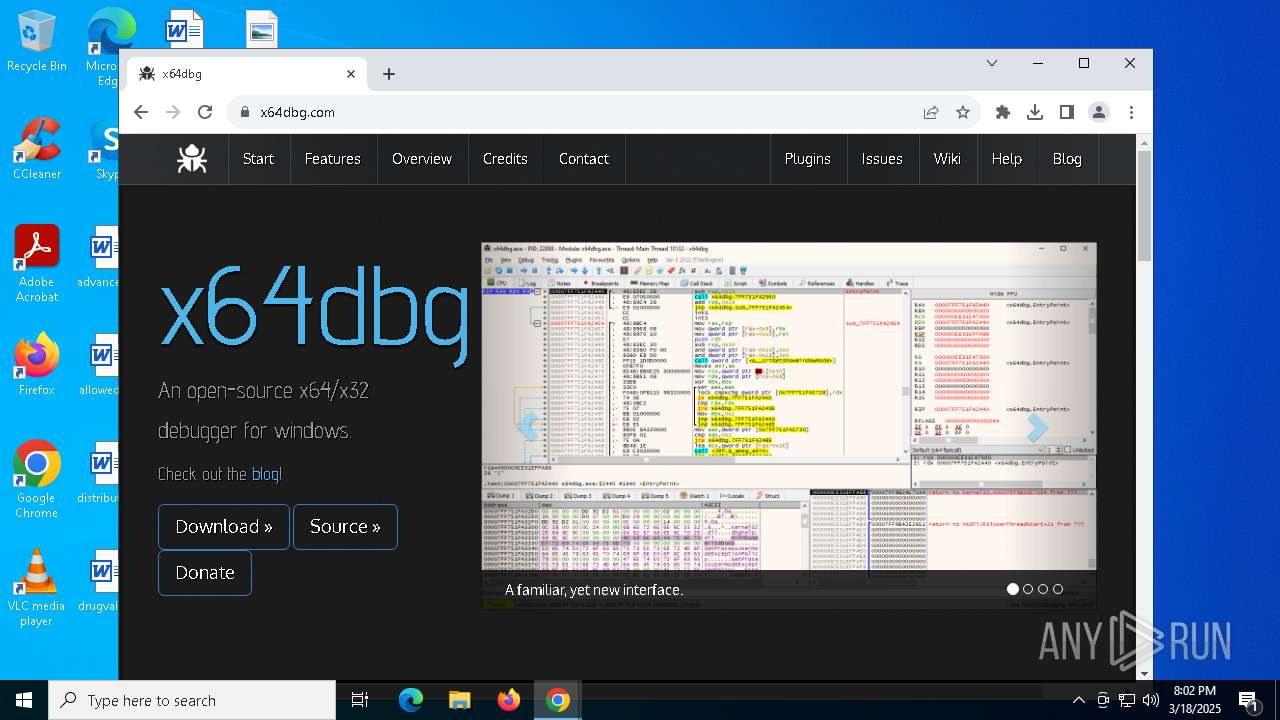Go back with browser back arrow
Viewport: 1280px width, 720px height.
[141, 112]
